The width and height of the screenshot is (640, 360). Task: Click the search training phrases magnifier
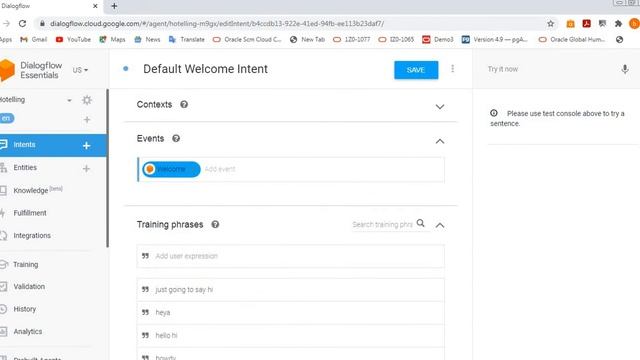click(420, 223)
